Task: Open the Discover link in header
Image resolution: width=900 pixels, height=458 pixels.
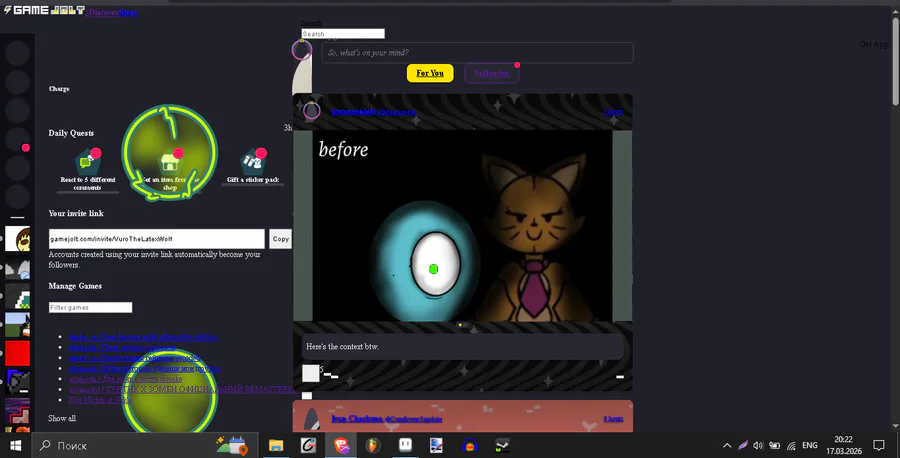Action: [103, 12]
